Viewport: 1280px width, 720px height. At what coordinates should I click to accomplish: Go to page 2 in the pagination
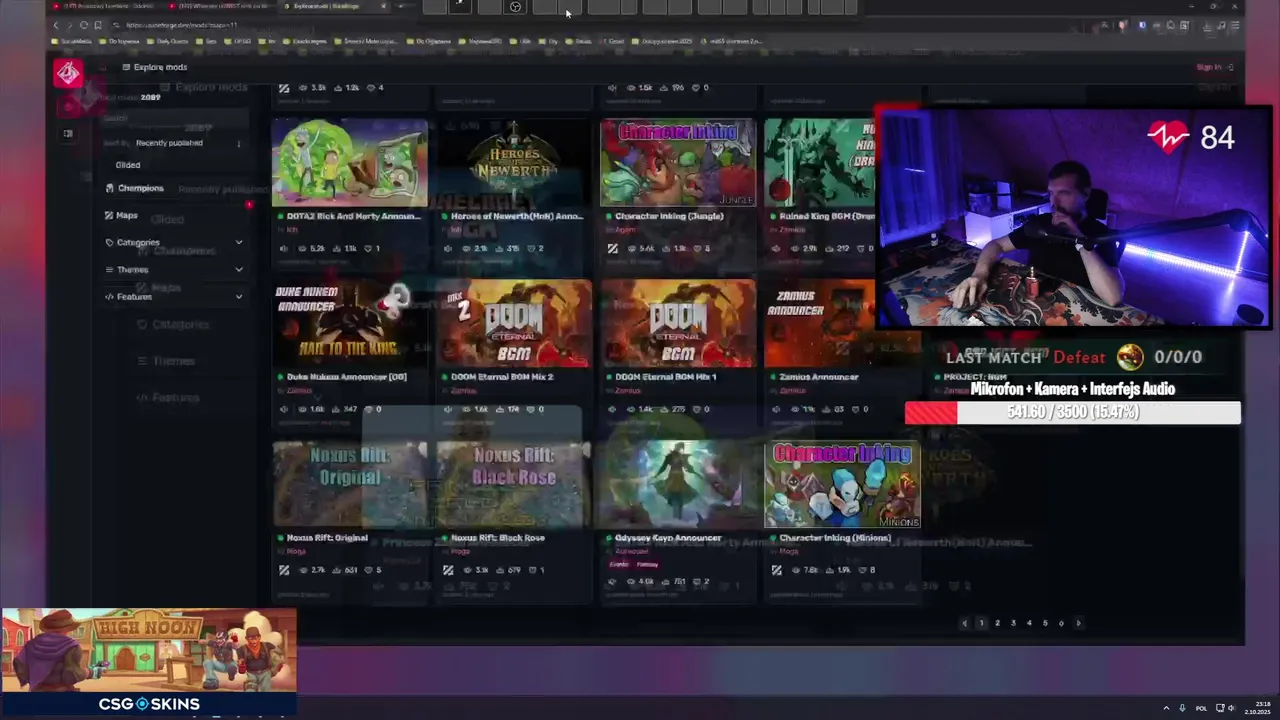click(997, 623)
